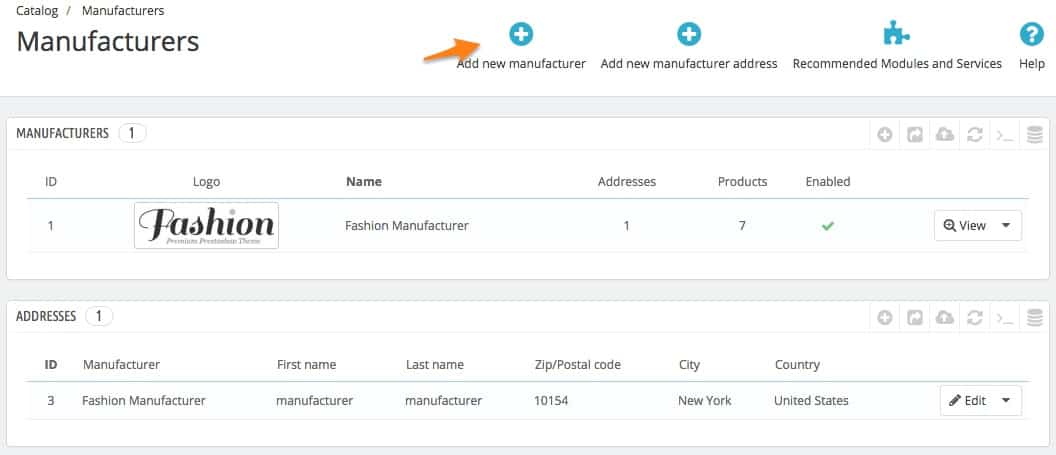Refresh the Addresses list

tap(975, 318)
